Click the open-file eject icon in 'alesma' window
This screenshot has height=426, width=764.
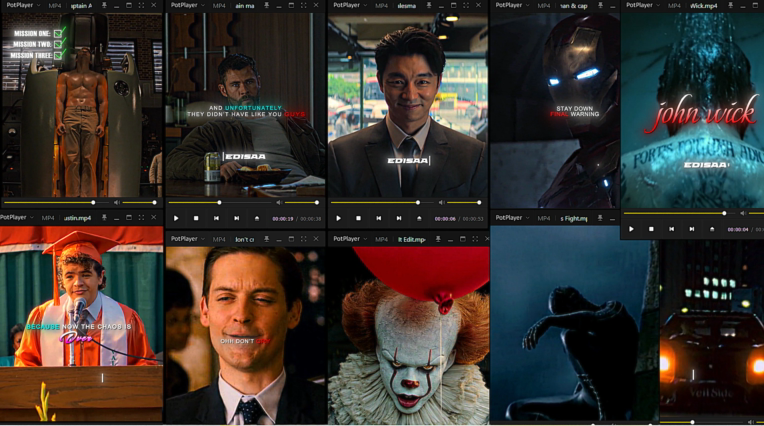coord(419,218)
